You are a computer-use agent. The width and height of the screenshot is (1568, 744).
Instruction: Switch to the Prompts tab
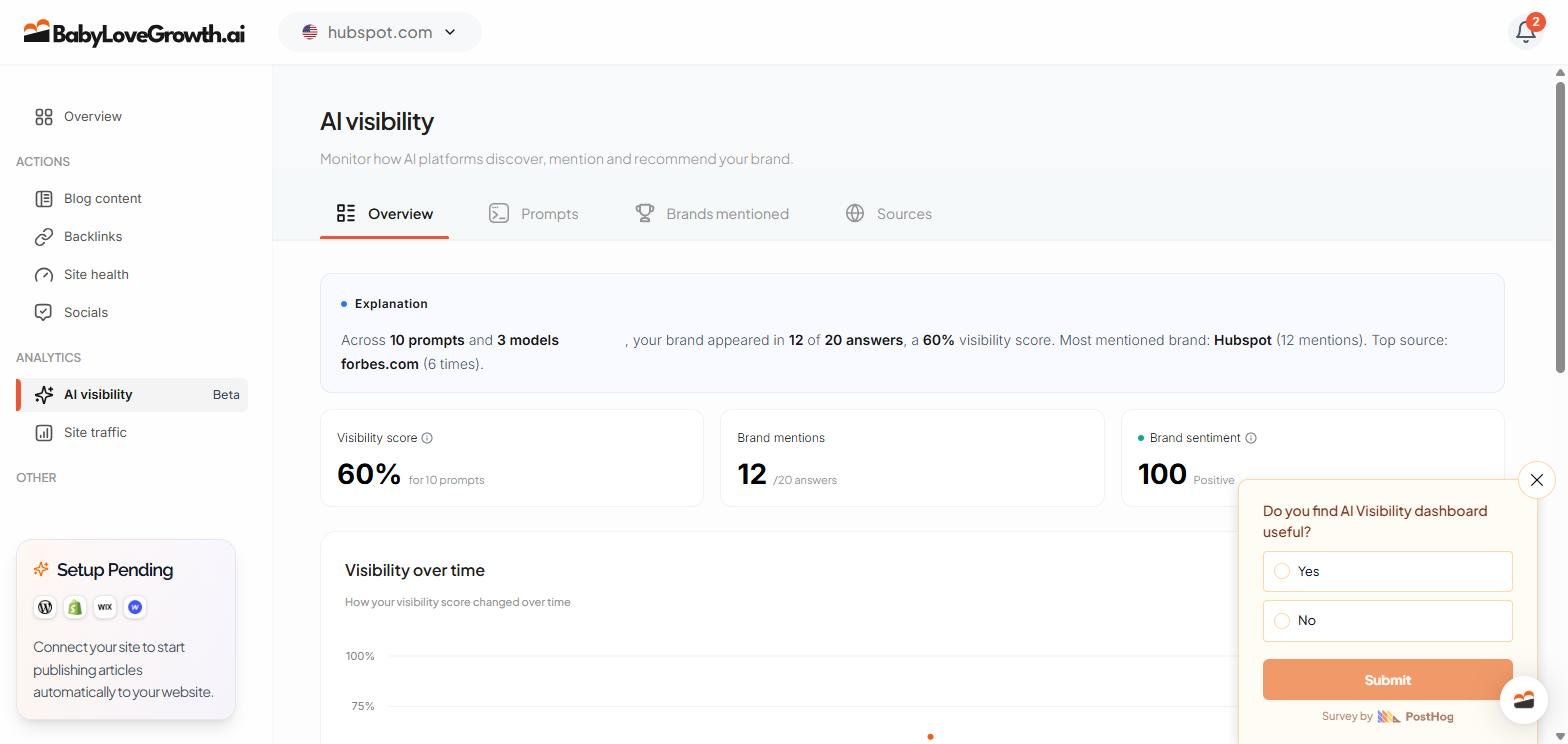[534, 214]
